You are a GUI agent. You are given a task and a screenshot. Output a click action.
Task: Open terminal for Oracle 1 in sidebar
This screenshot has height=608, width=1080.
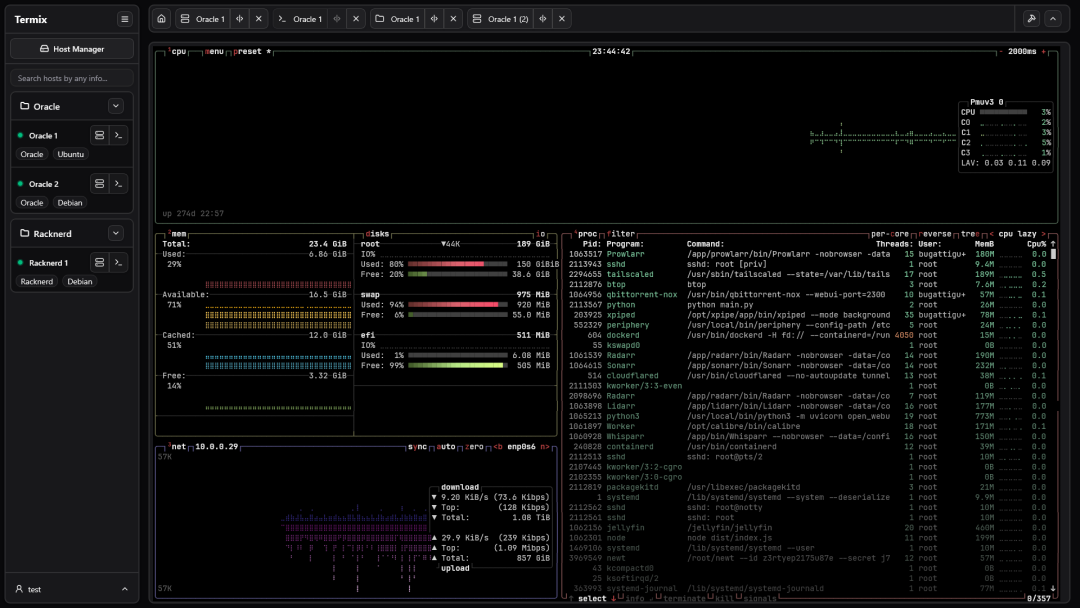(119, 135)
